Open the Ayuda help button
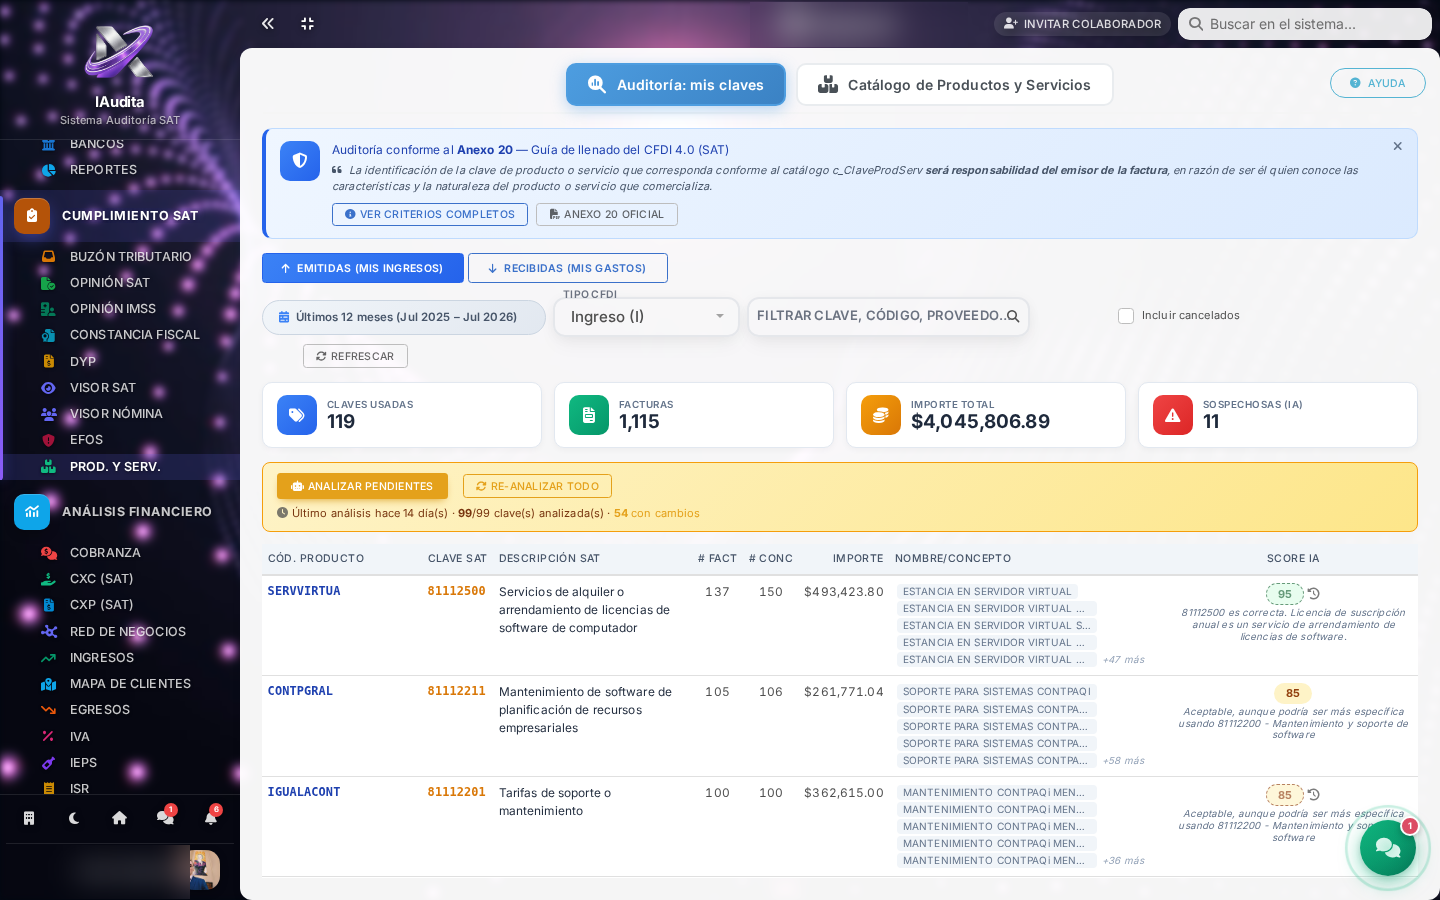Image resolution: width=1440 pixels, height=900 pixels. 1378,83
